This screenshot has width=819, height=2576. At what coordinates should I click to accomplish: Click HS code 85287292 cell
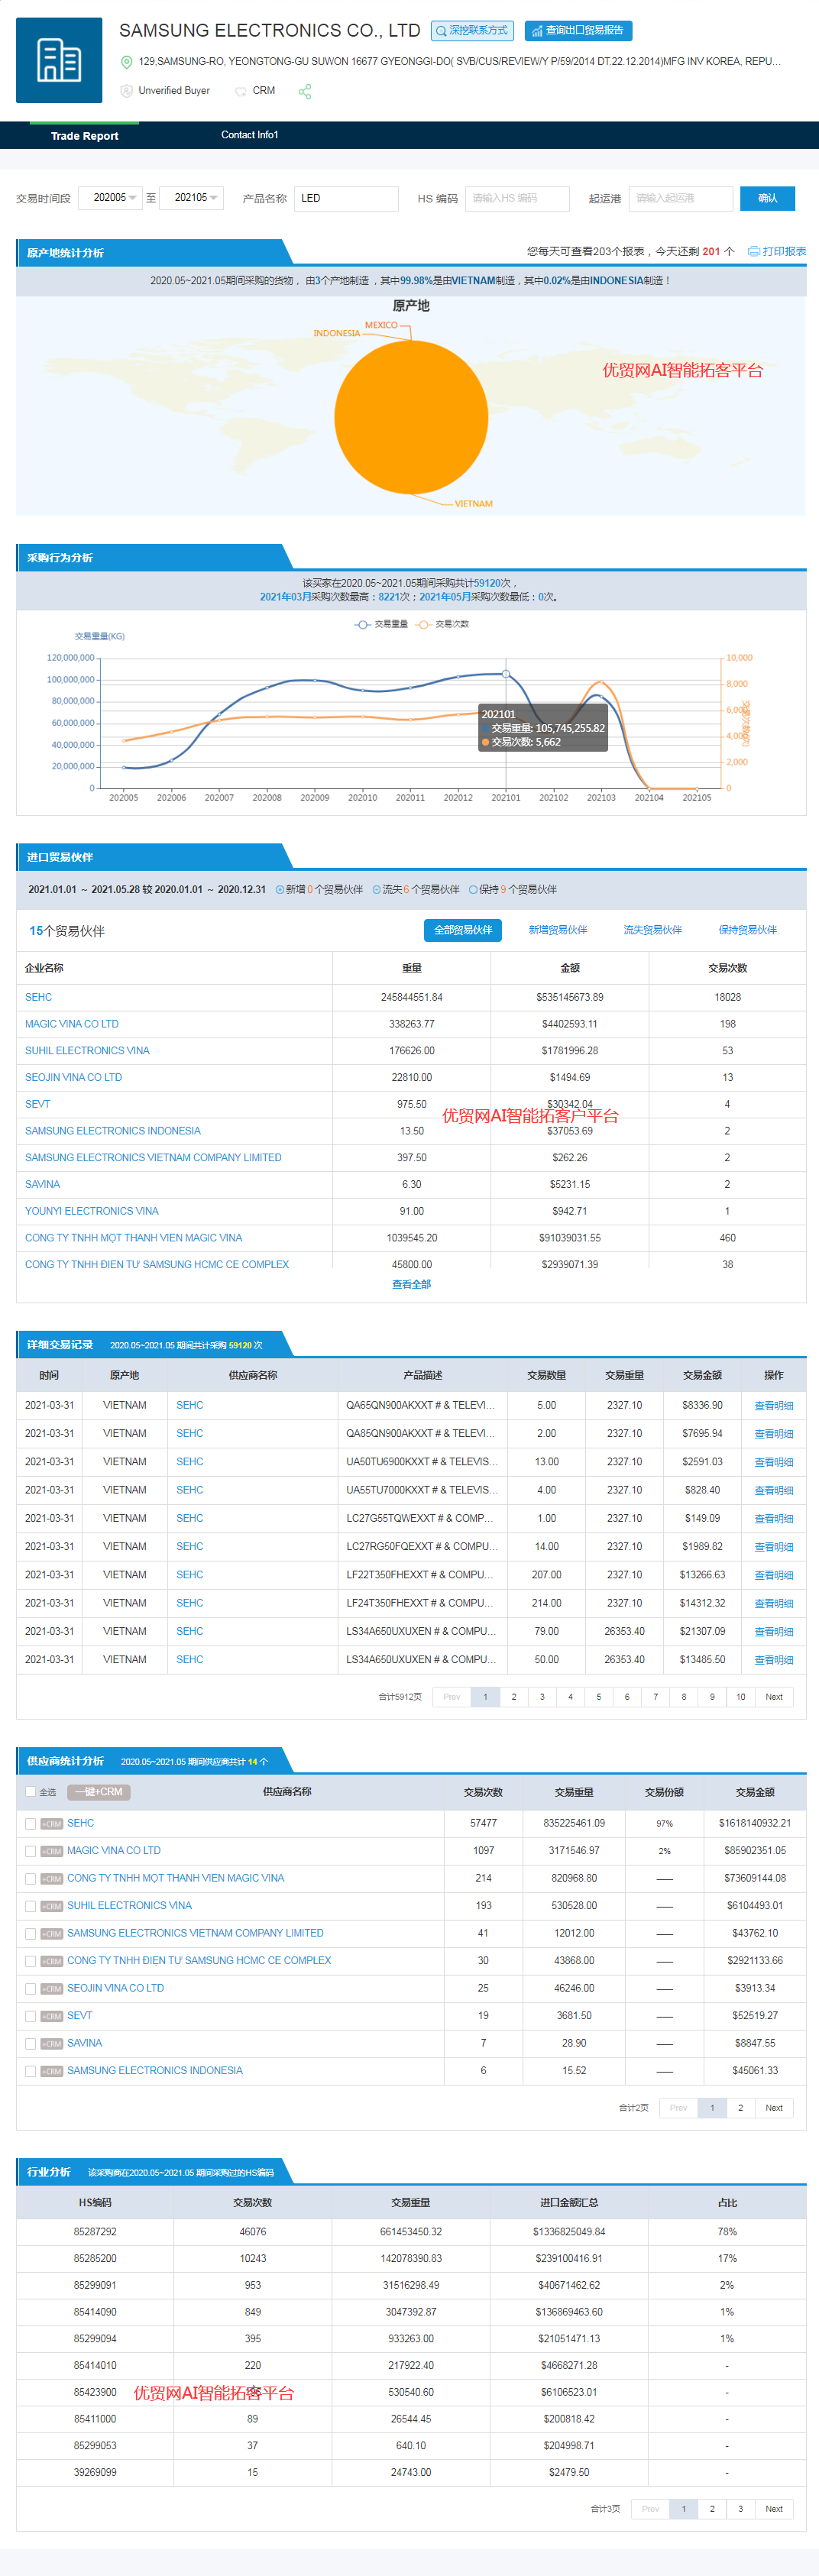pyautogui.click(x=95, y=2231)
